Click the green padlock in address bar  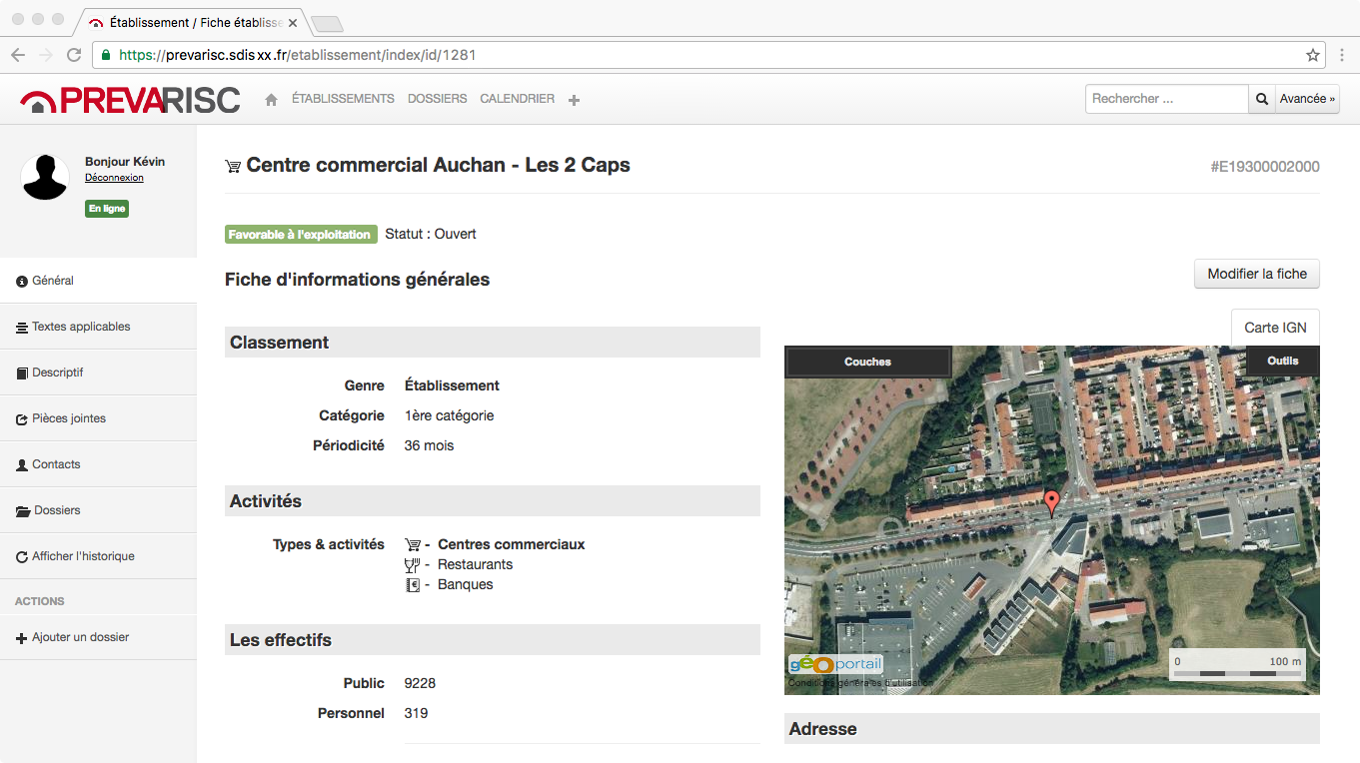105,55
